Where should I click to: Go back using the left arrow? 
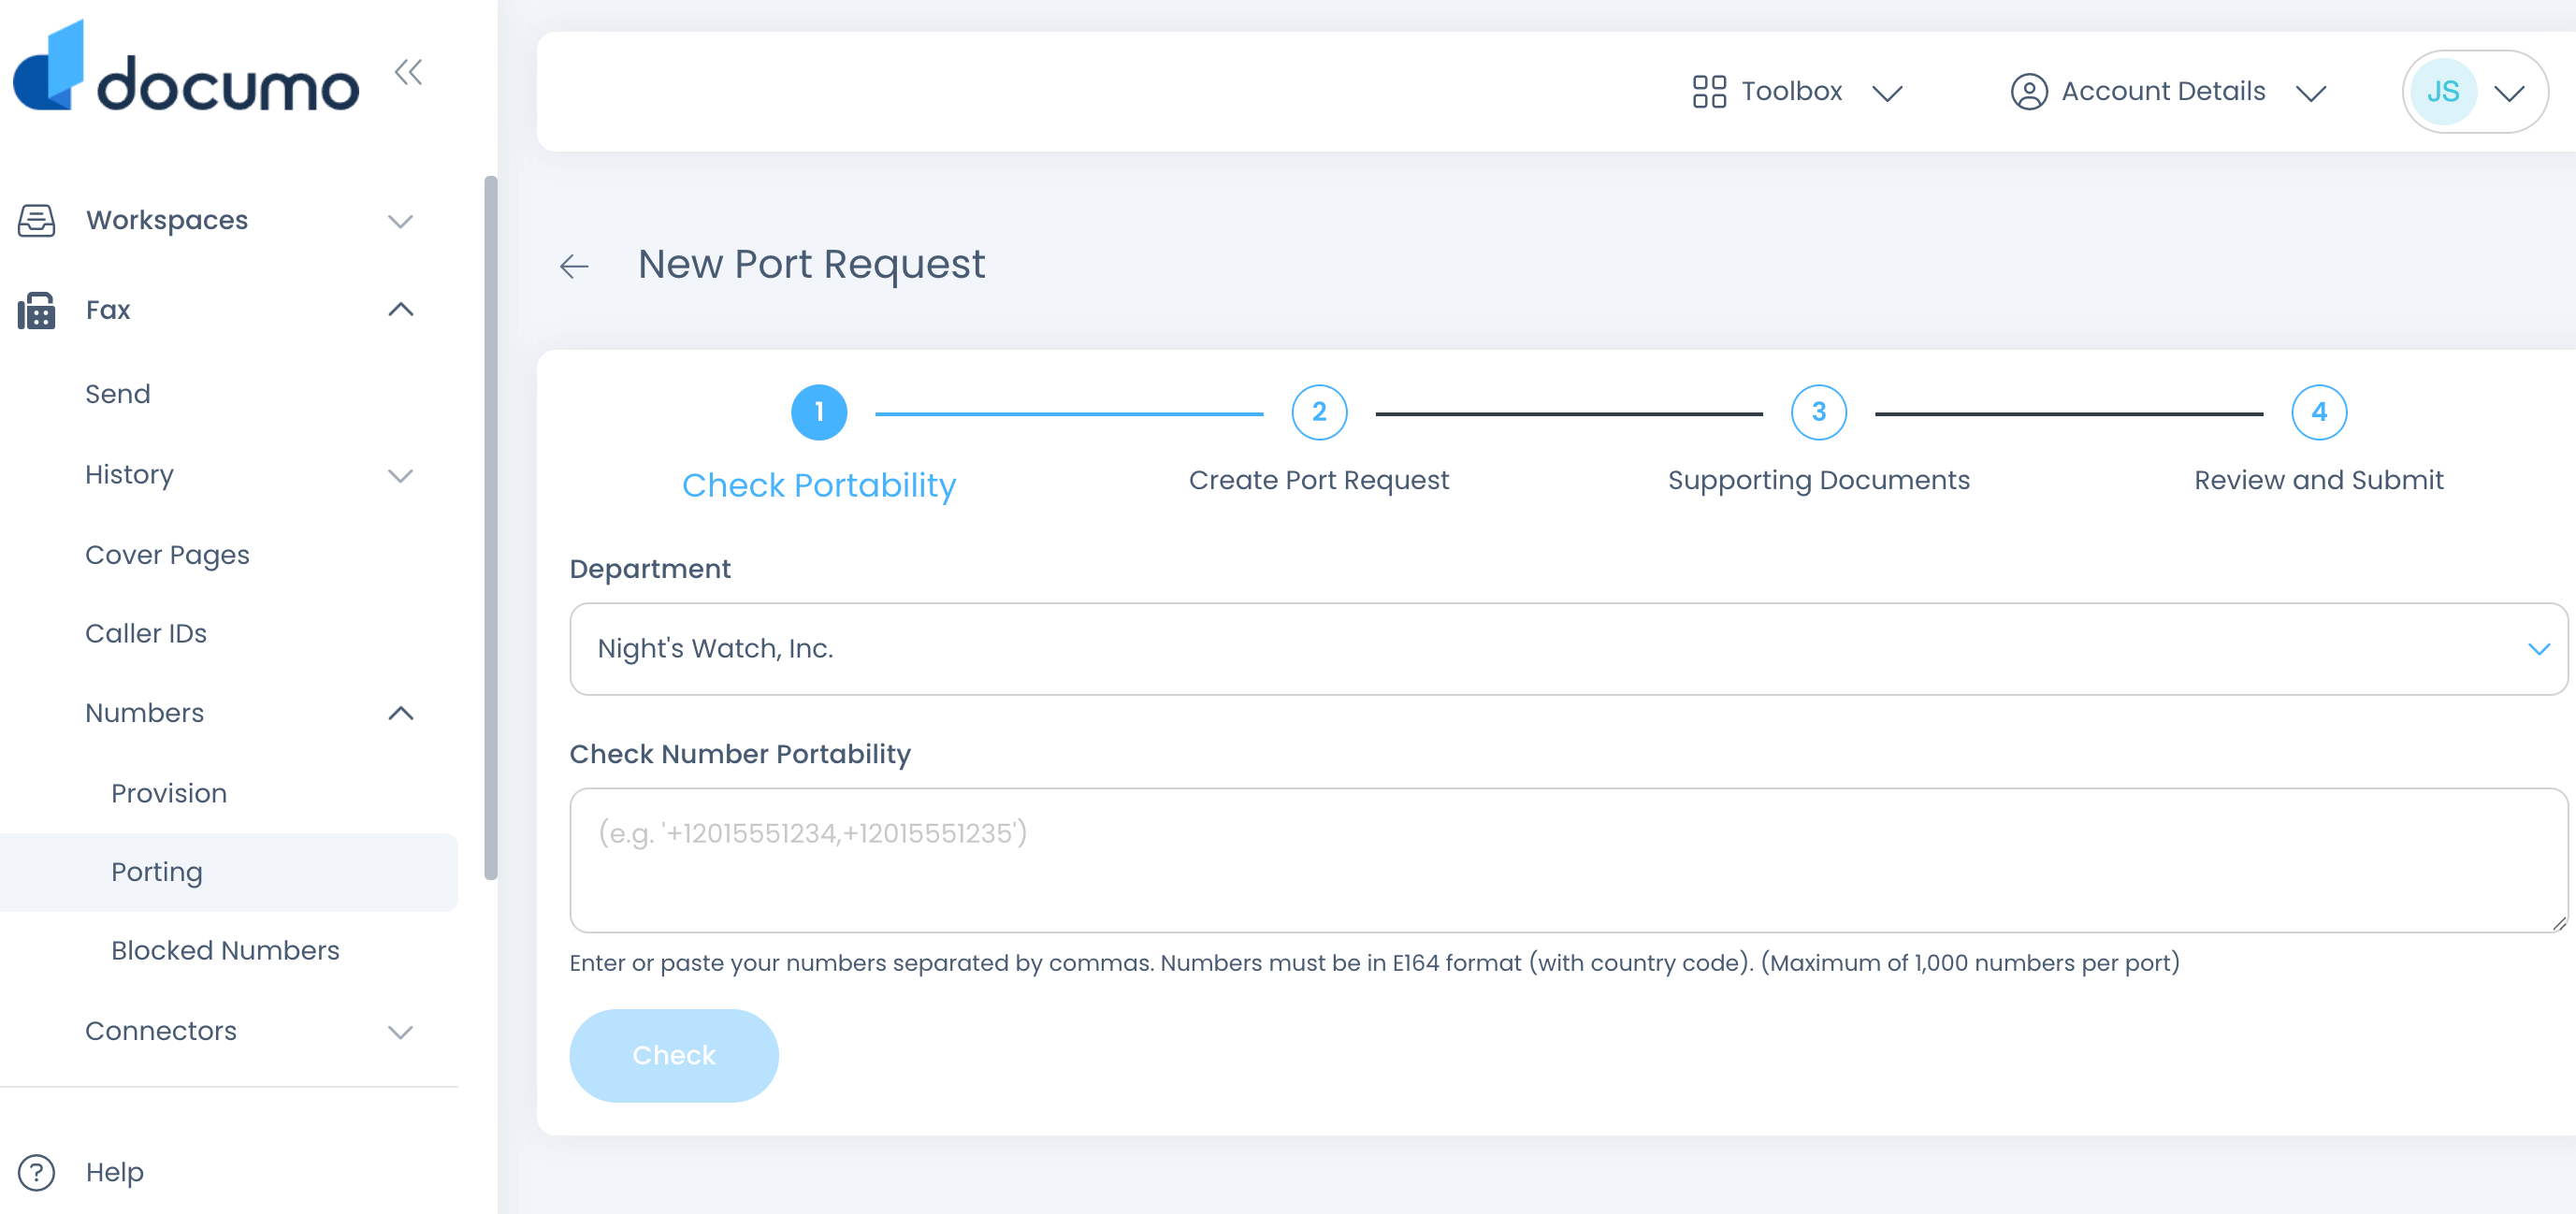574,266
